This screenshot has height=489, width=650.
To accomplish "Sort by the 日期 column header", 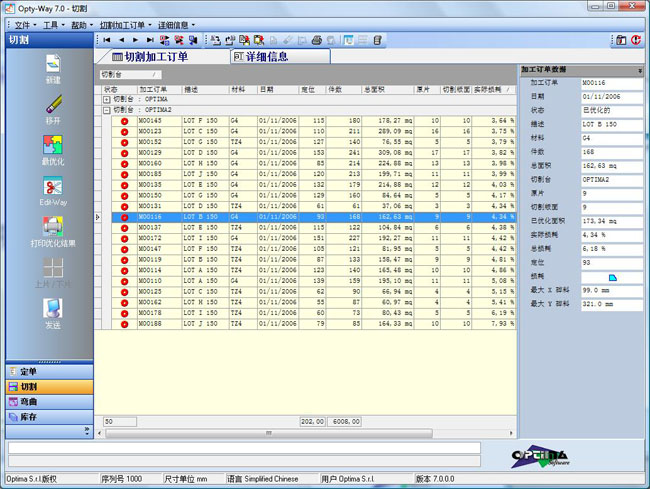I will tap(278, 90).
